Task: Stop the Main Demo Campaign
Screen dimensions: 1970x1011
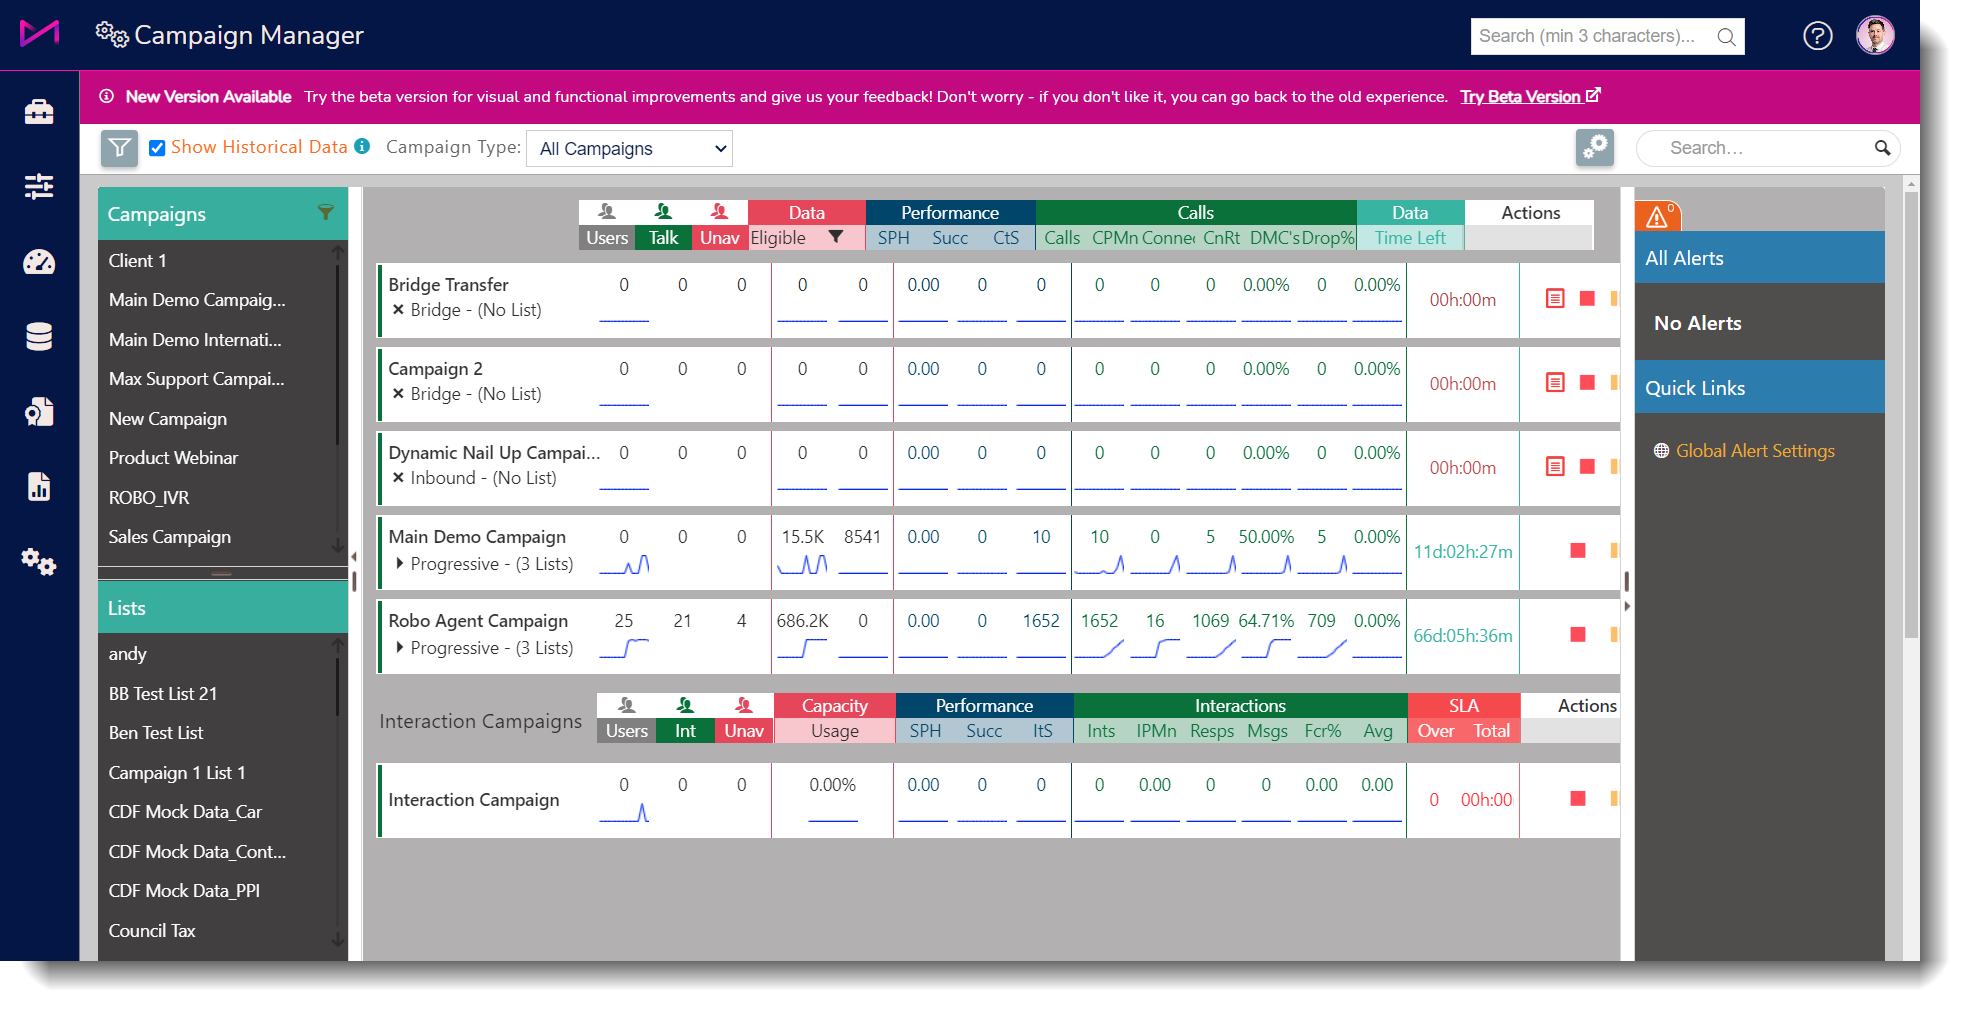Action: point(1578,550)
